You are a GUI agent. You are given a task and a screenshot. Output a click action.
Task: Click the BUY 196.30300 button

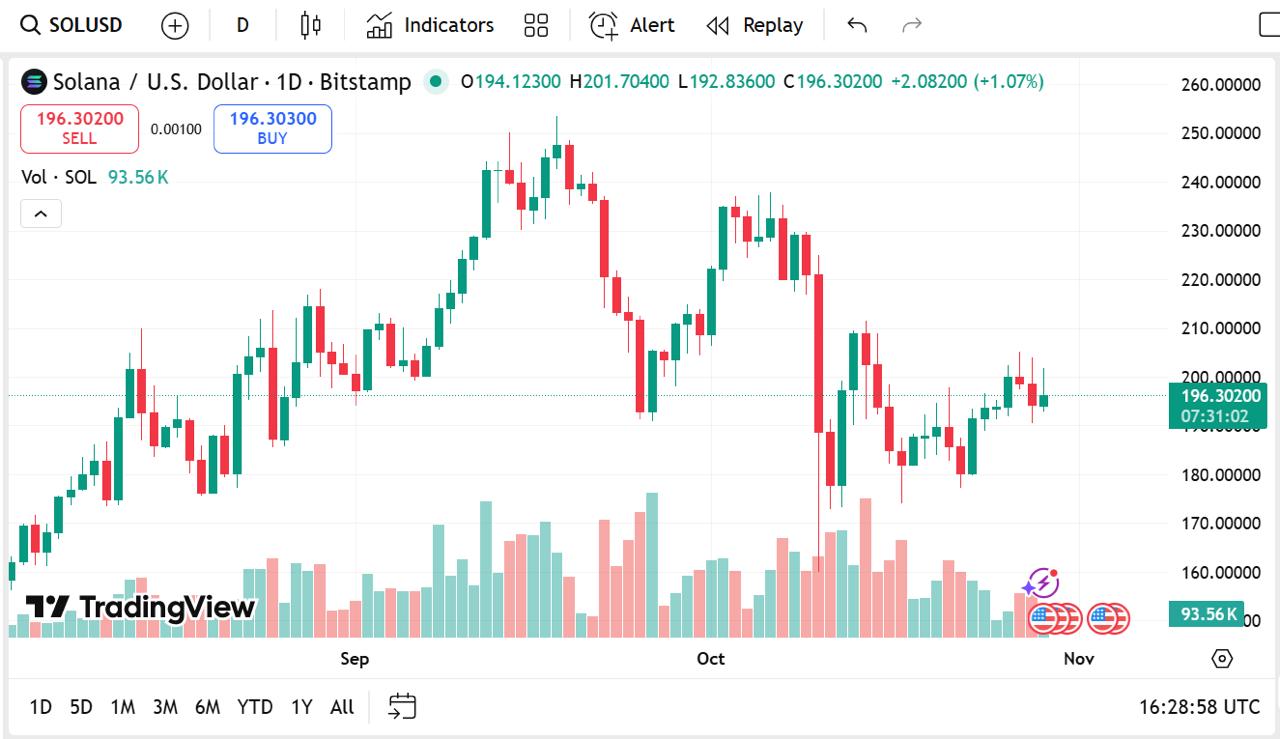(x=272, y=128)
